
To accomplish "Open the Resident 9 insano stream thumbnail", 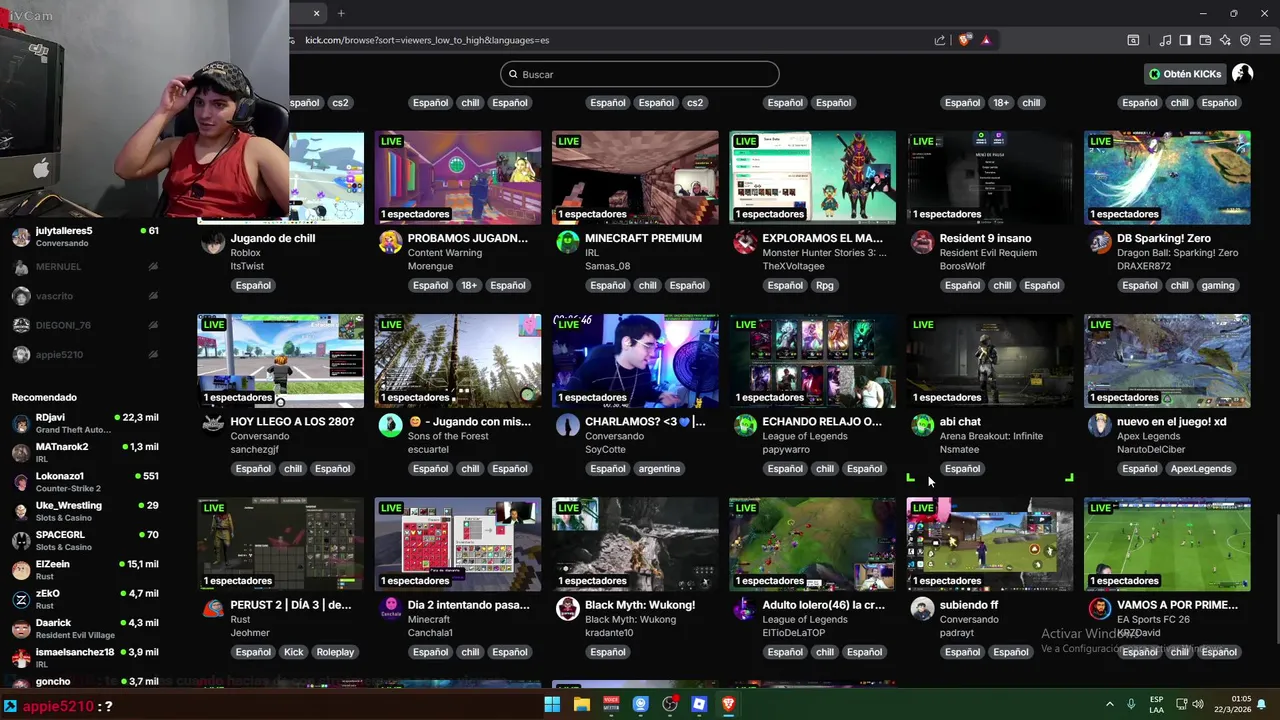I will 990,177.
